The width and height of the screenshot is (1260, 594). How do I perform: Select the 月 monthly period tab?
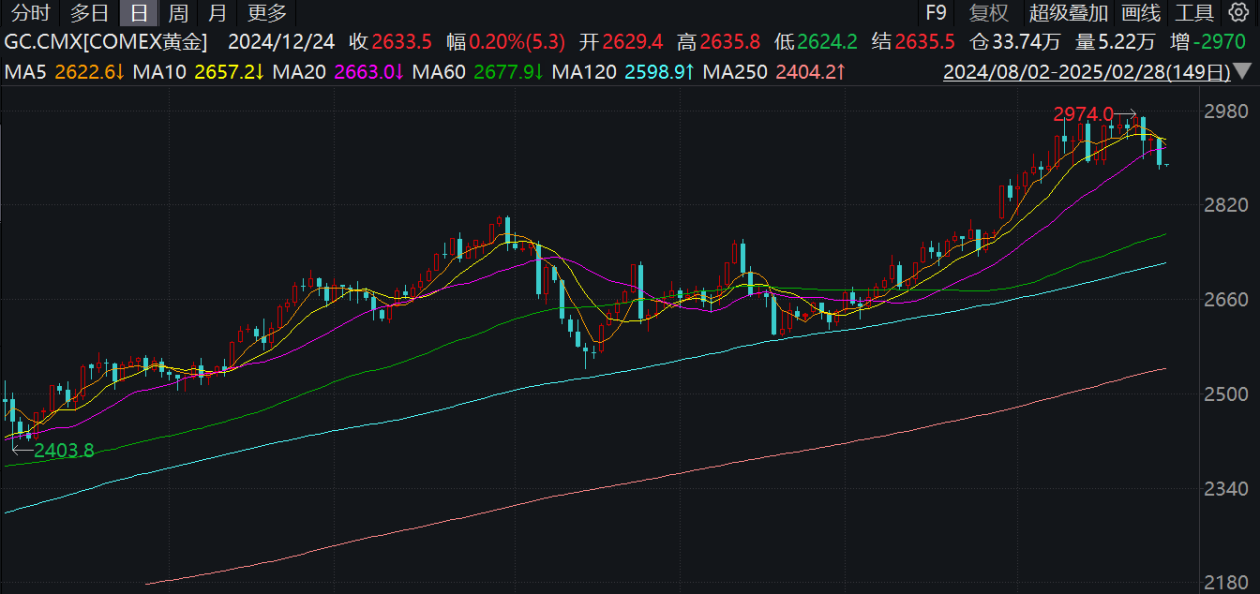217,13
